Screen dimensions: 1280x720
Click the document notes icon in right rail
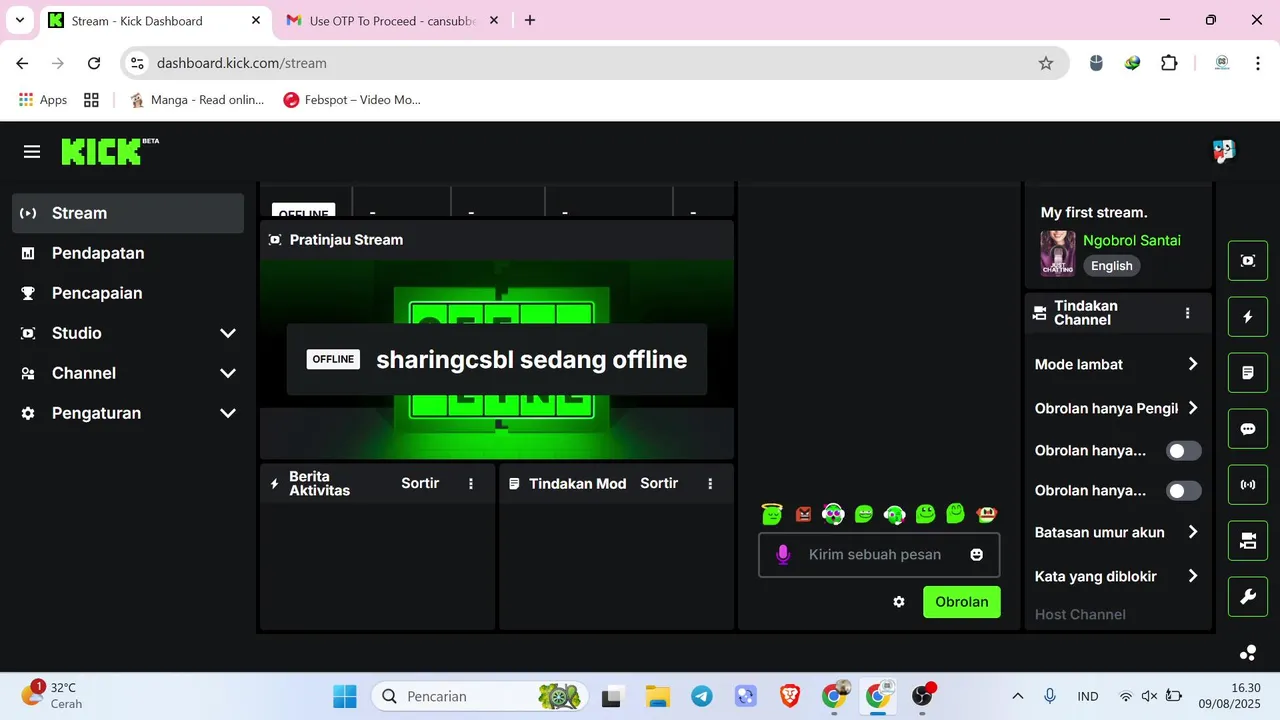tap(1248, 373)
